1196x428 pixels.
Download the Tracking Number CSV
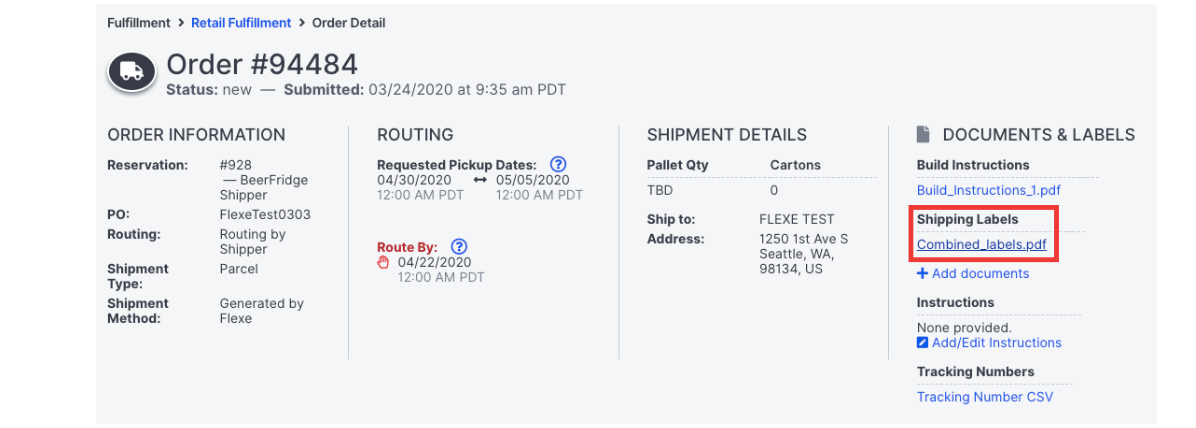[x=984, y=397]
